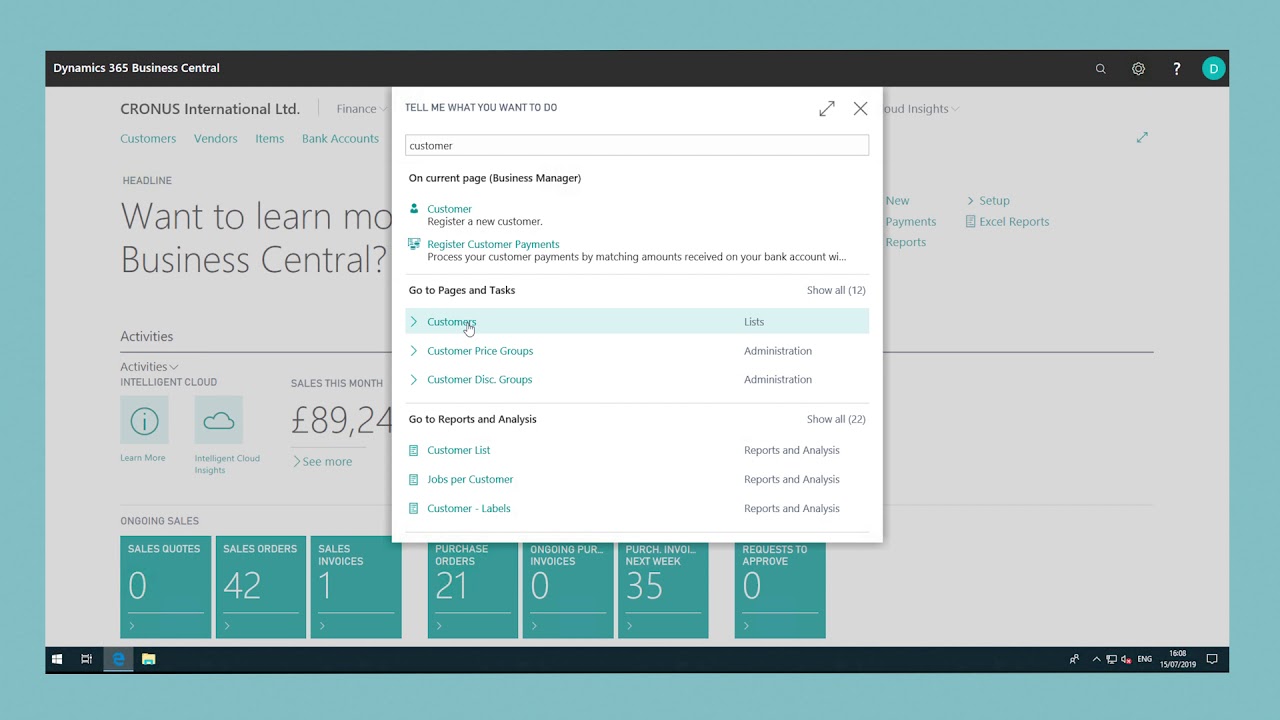Expand the Activities dropdown

149,367
